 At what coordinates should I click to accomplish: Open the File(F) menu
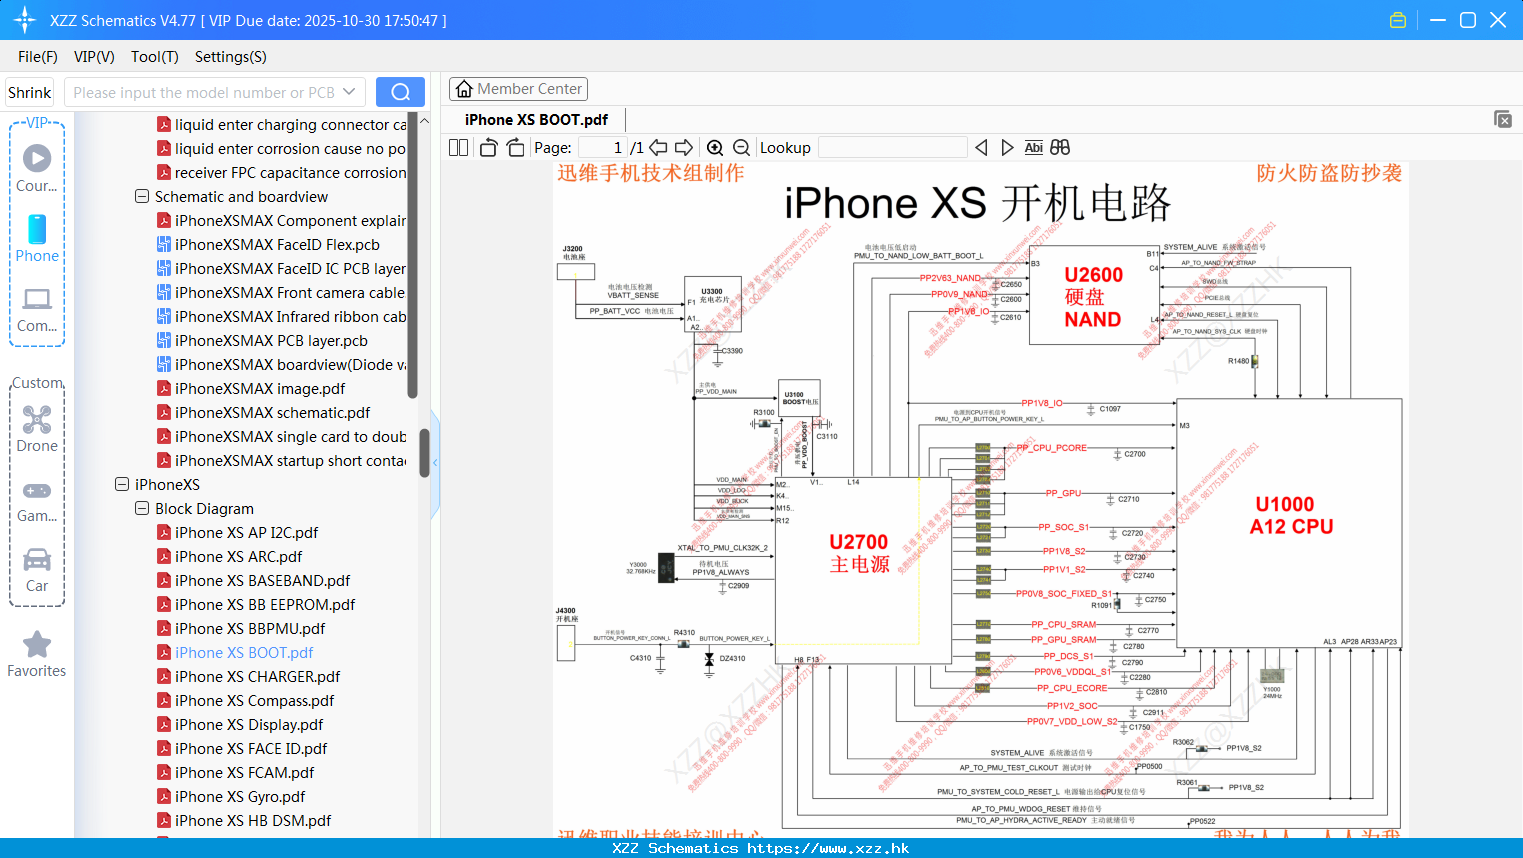[38, 57]
